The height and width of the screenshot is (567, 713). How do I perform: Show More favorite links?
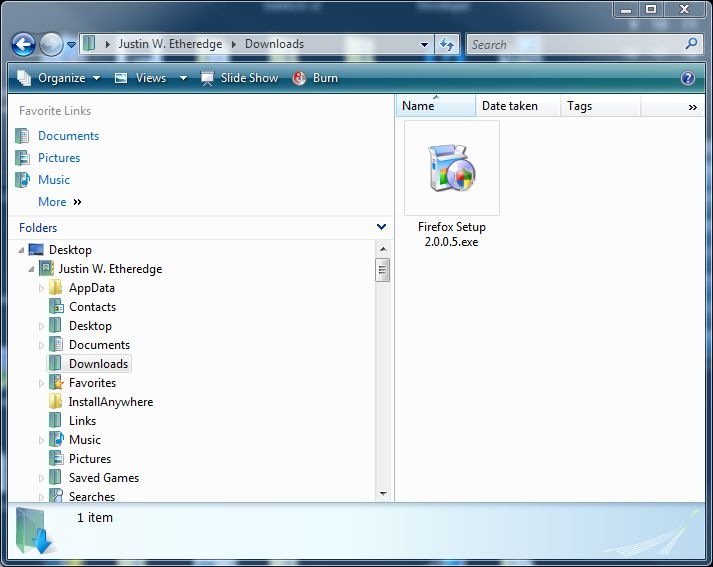[60, 201]
